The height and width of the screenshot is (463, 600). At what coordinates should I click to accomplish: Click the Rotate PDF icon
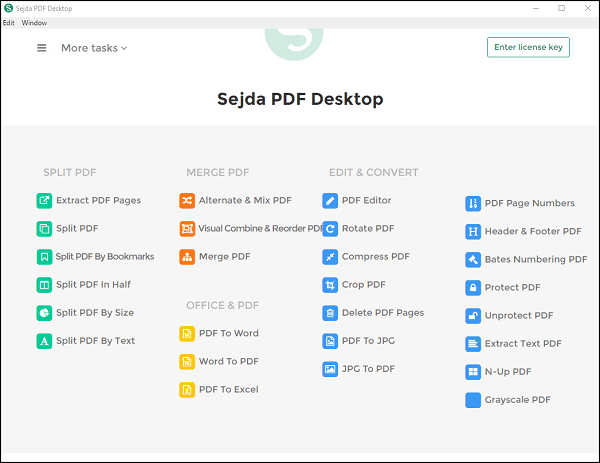click(330, 229)
